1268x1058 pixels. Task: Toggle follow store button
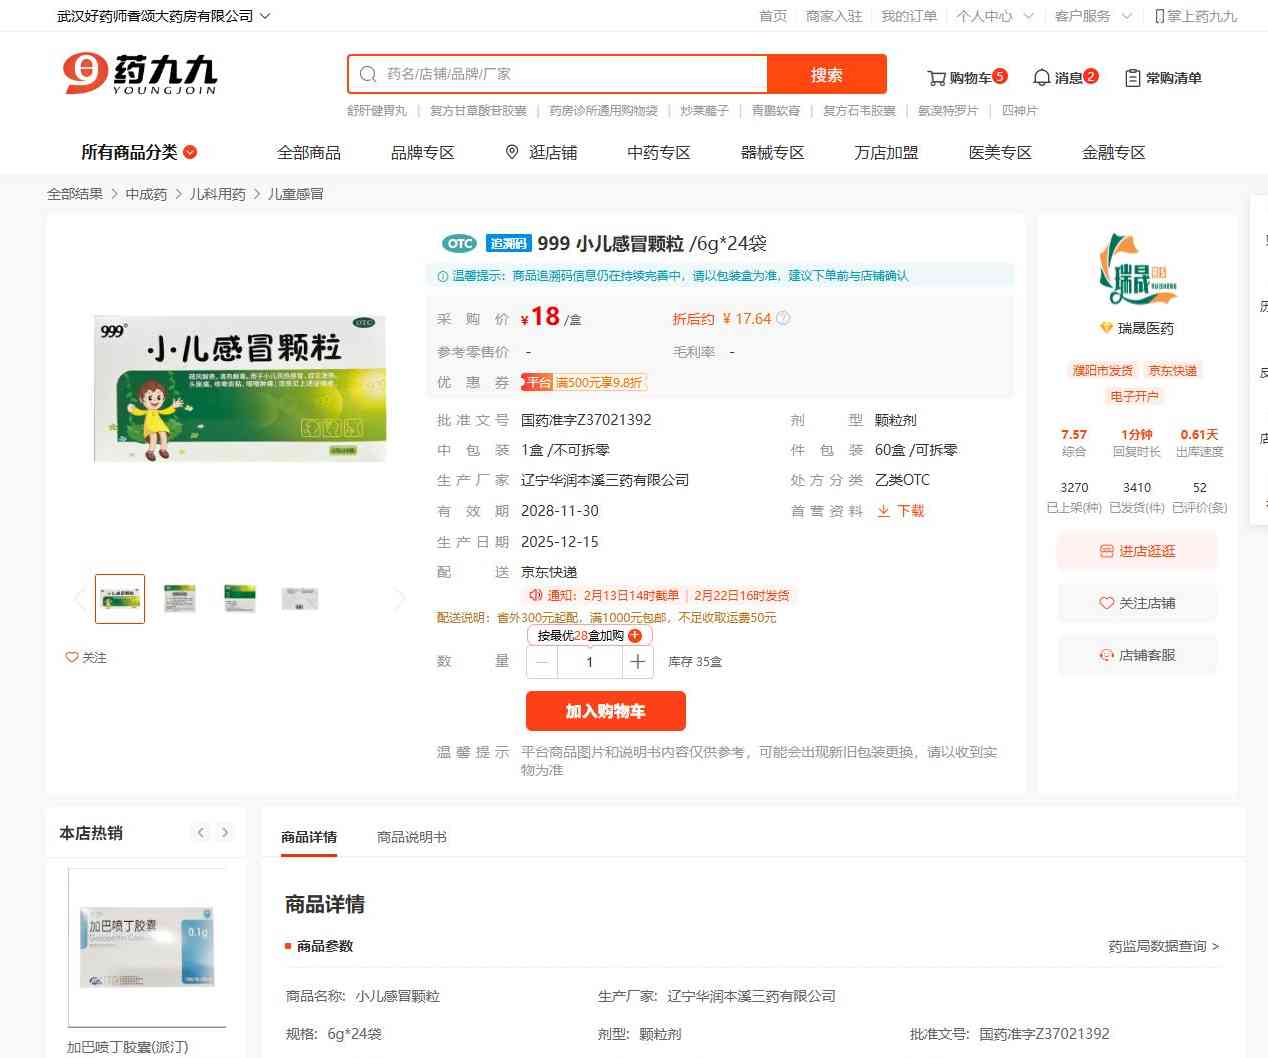click(x=1137, y=603)
